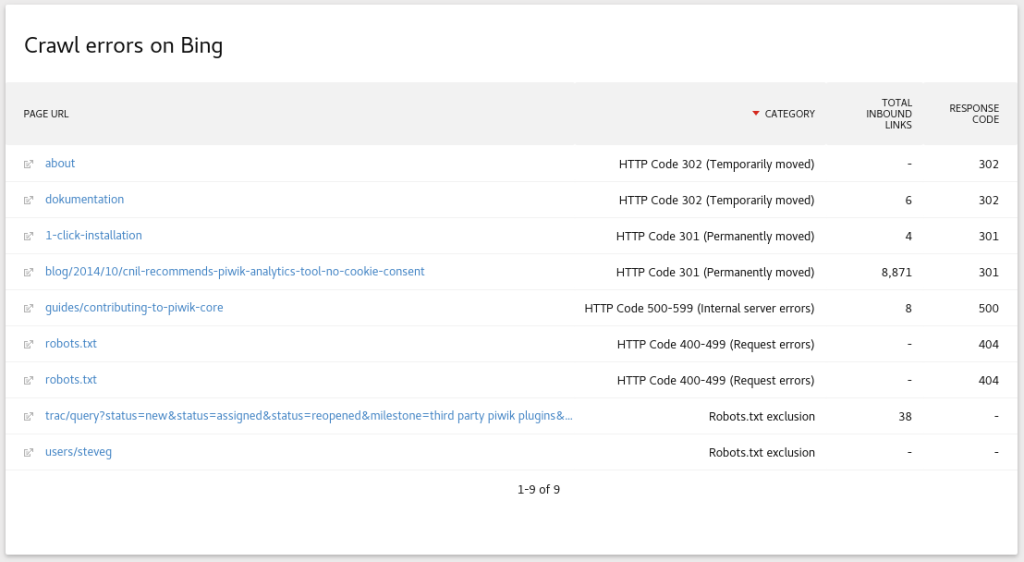1024x562 pixels.
Task: Open the dokumentation URL link
Action: [84, 200]
